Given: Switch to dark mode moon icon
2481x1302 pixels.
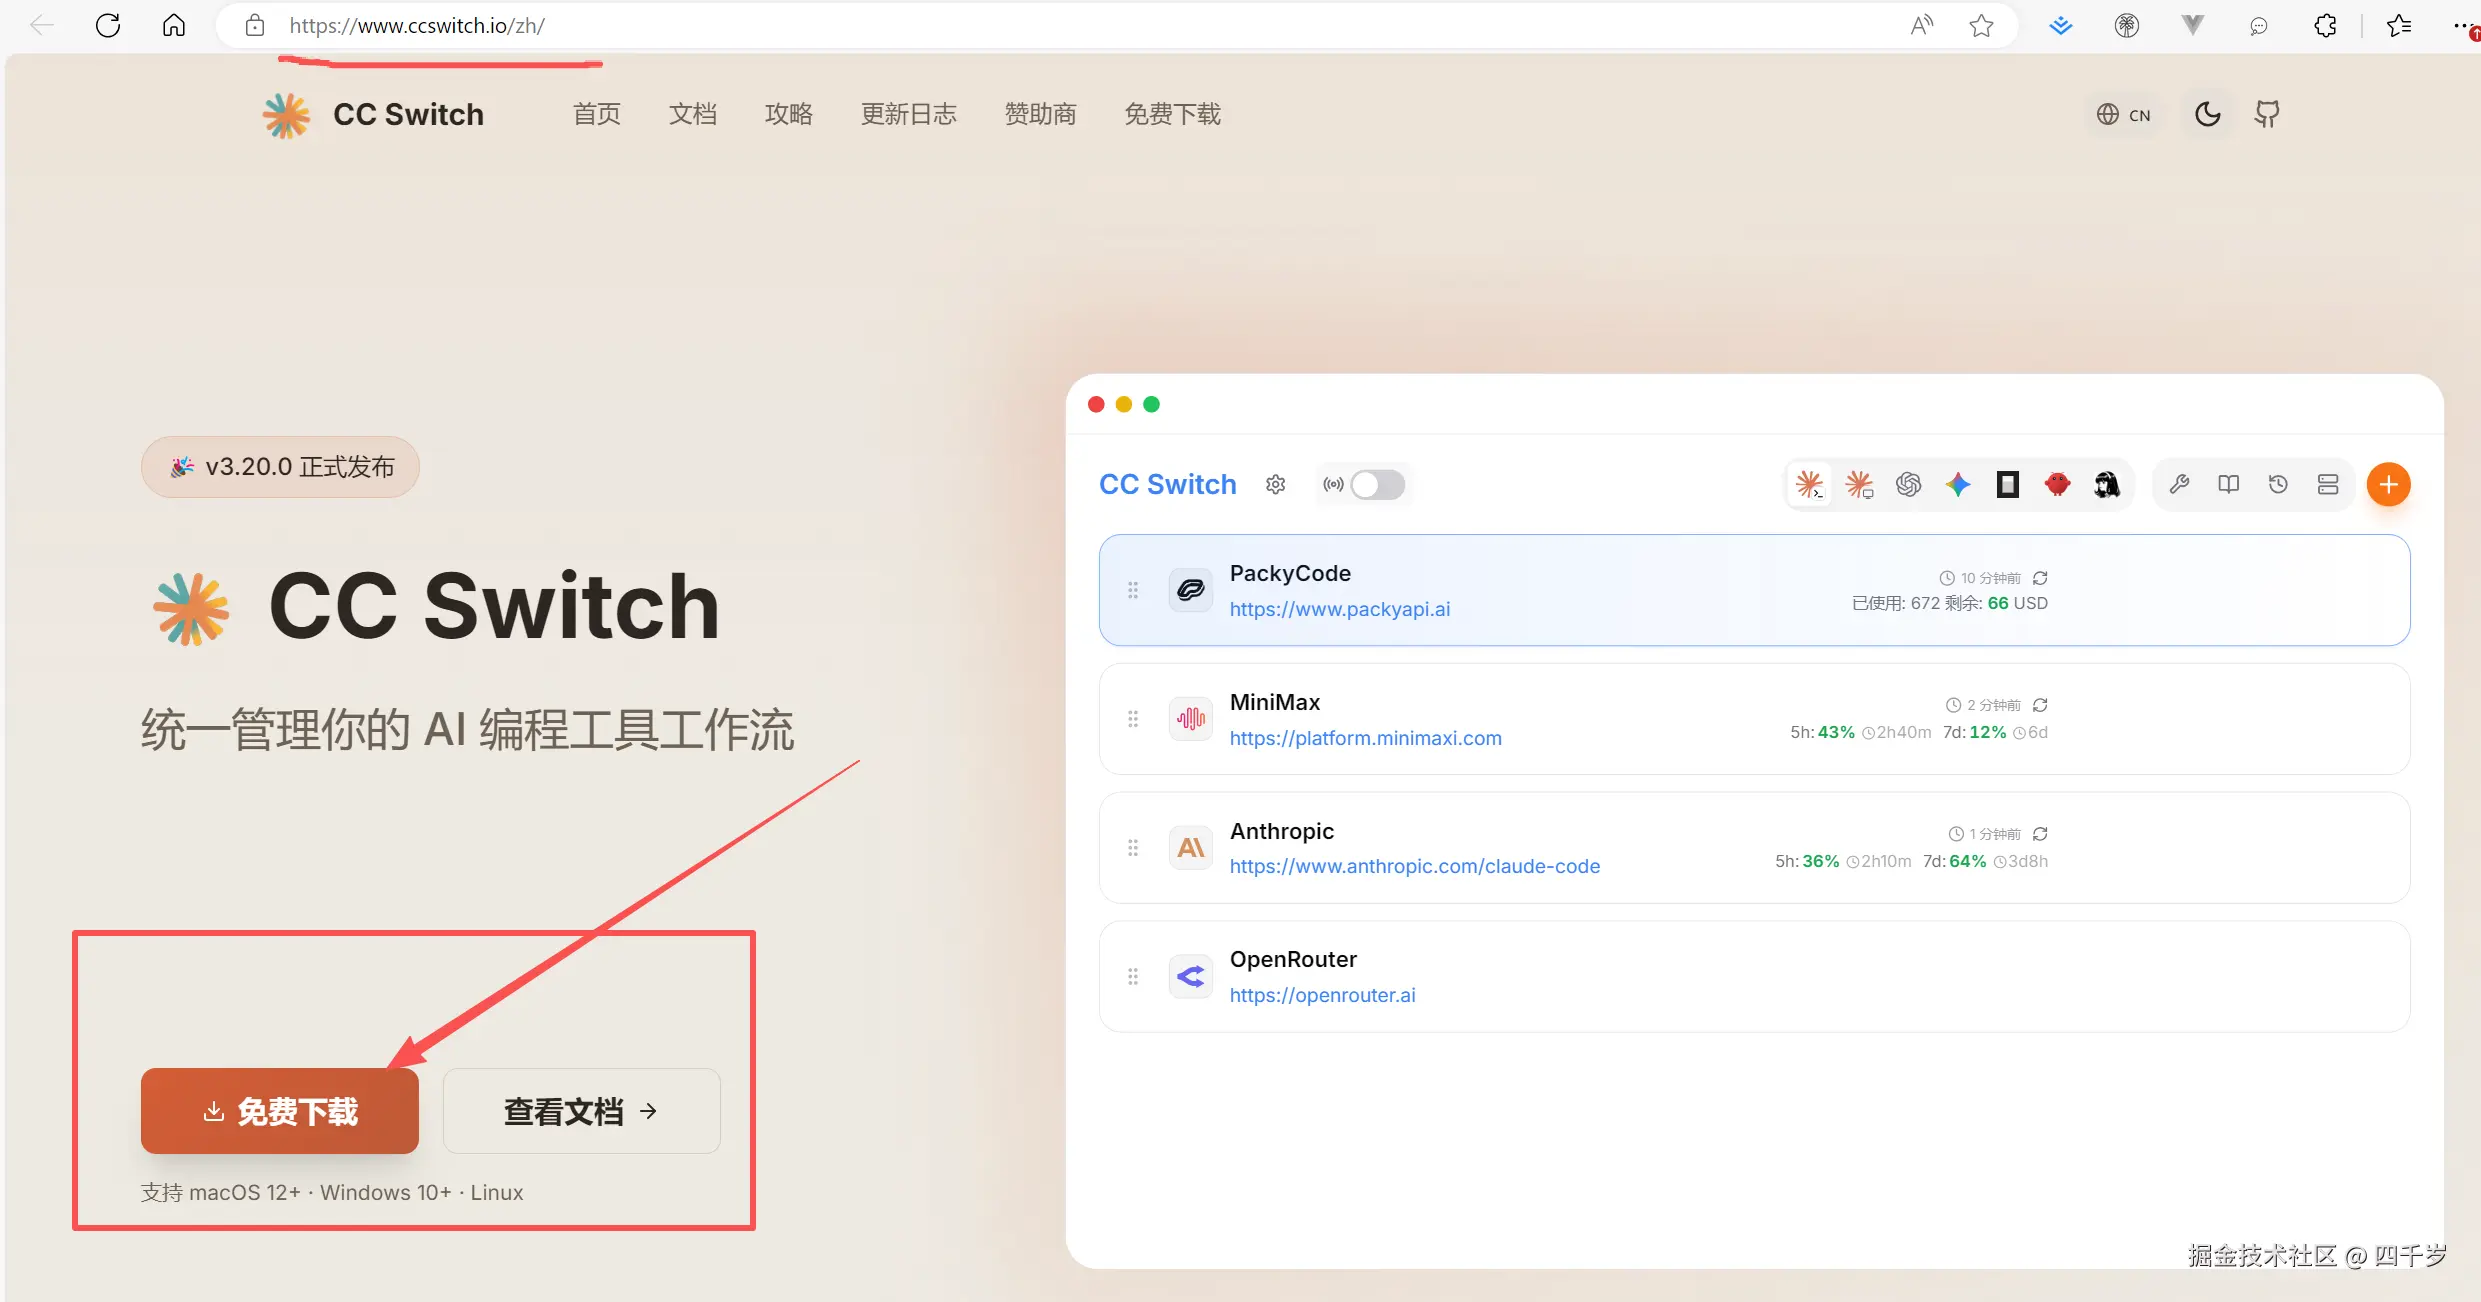Looking at the screenshot, I should click(2207, 114).
